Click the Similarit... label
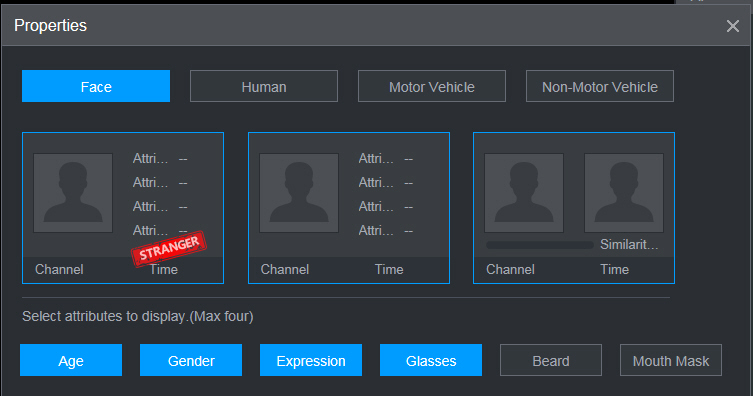Screen dimensions: 753x396 tap(629, 245)
